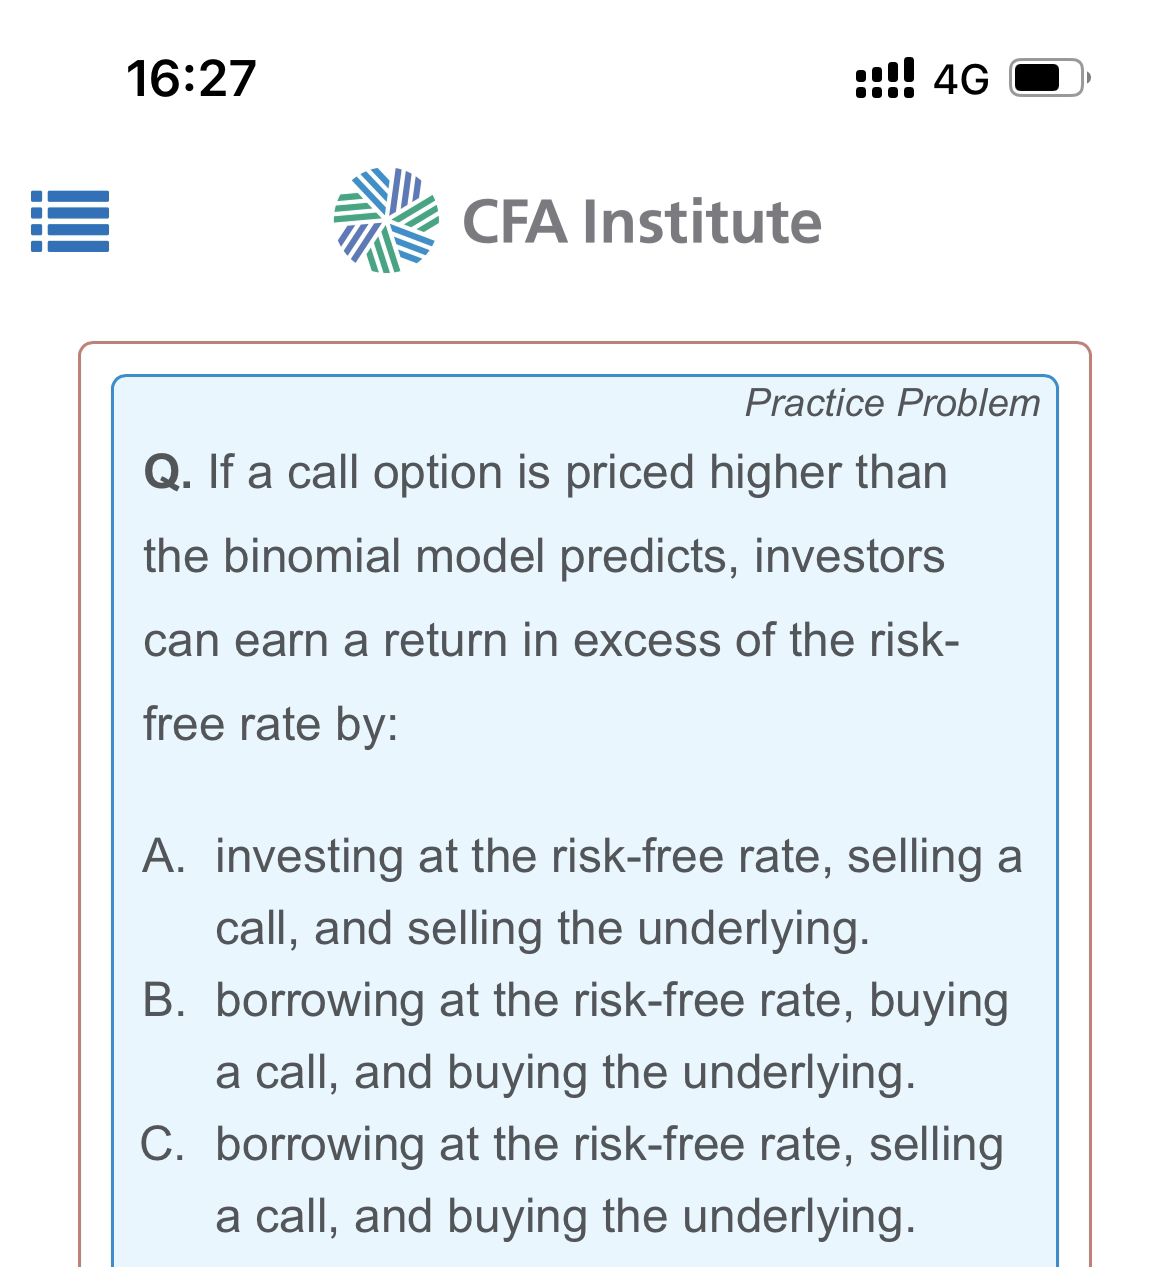Tap the cellular signal strength icon
The width and height of the screenshot is (1170, 1267).
pyautogui.click(x=884, y=78)
